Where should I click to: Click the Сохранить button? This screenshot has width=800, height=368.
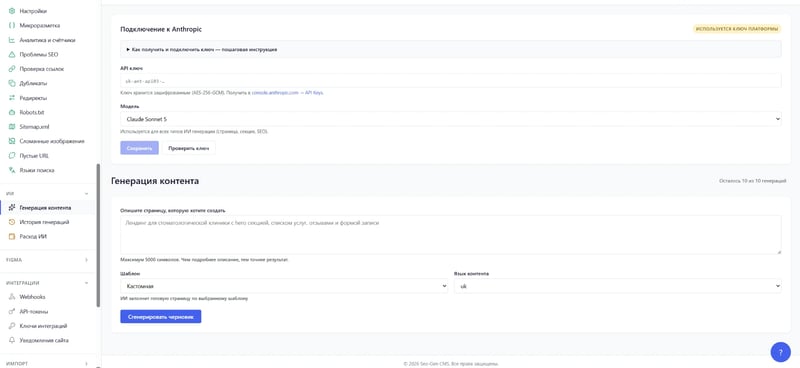tap(139, 148)
